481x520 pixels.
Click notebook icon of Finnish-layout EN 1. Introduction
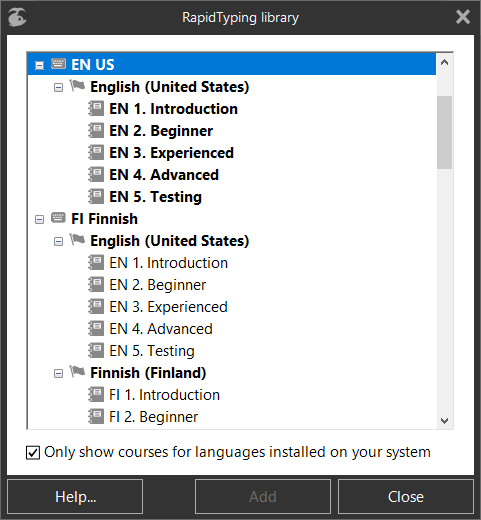pyautogui.click(x=96, y=263)
